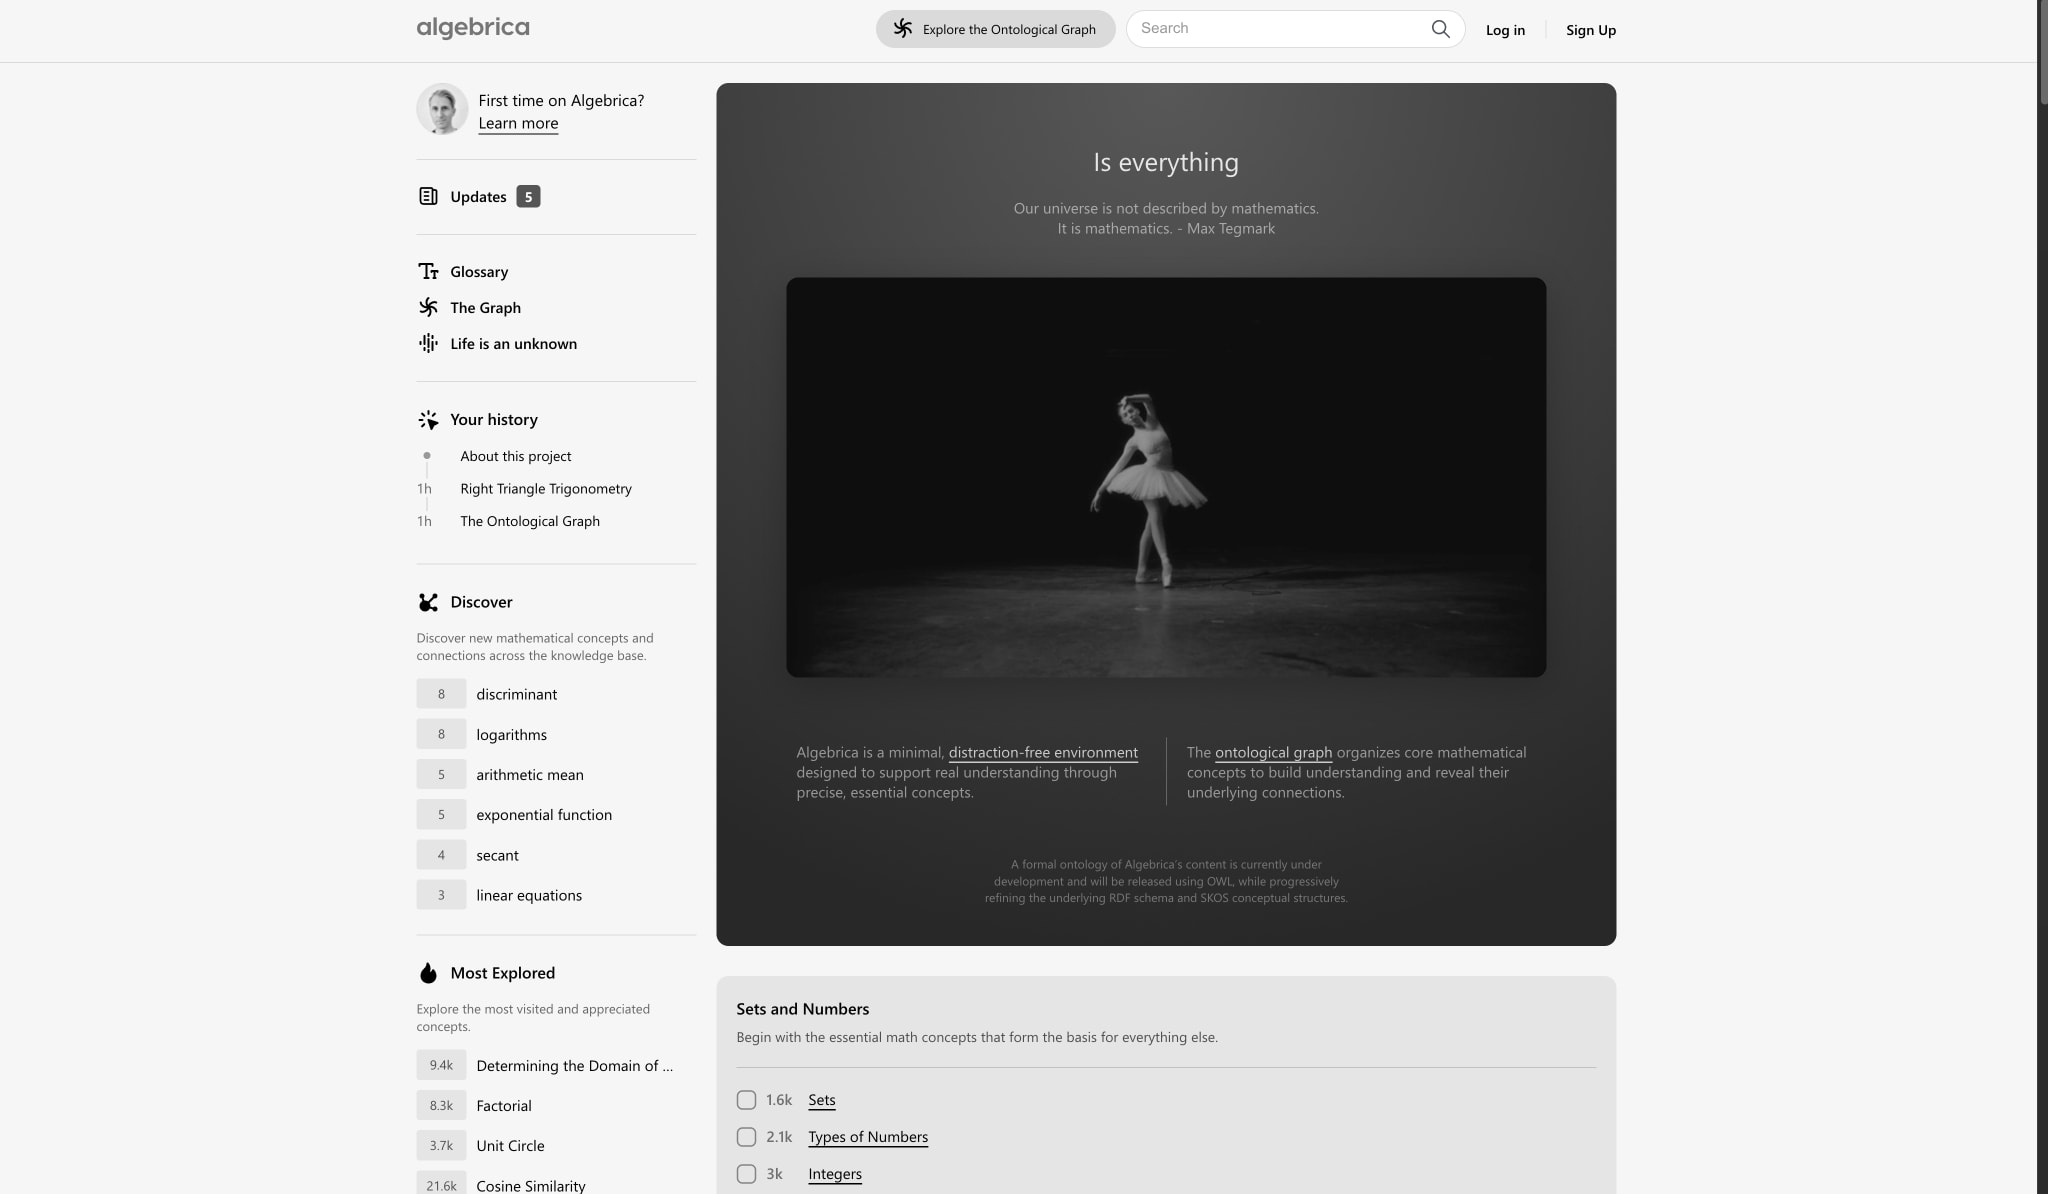Click the Updates count badge 5
The height and width of the screenshot is (1194, 2048).
click(x=528, y=196)
